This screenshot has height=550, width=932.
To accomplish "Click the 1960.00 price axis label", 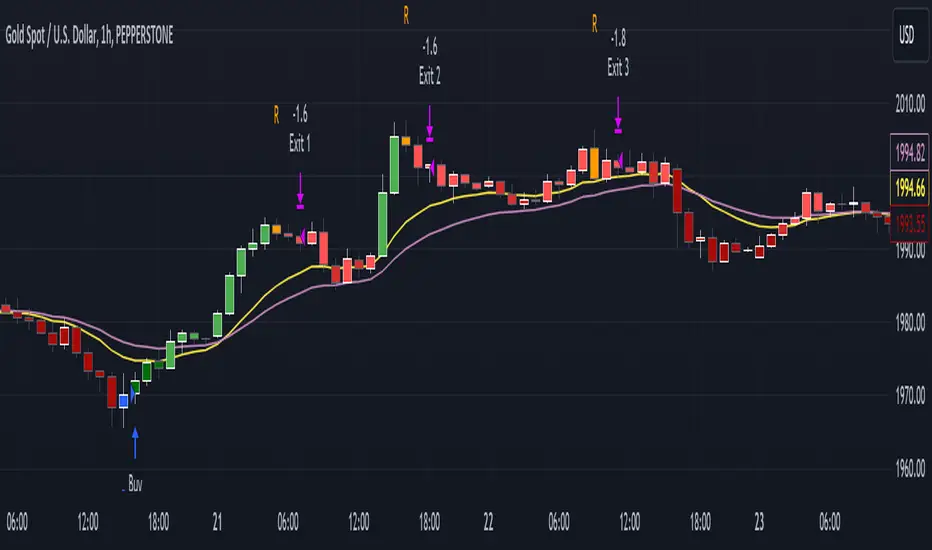I will pyautogui.click(x=910, y=469).
